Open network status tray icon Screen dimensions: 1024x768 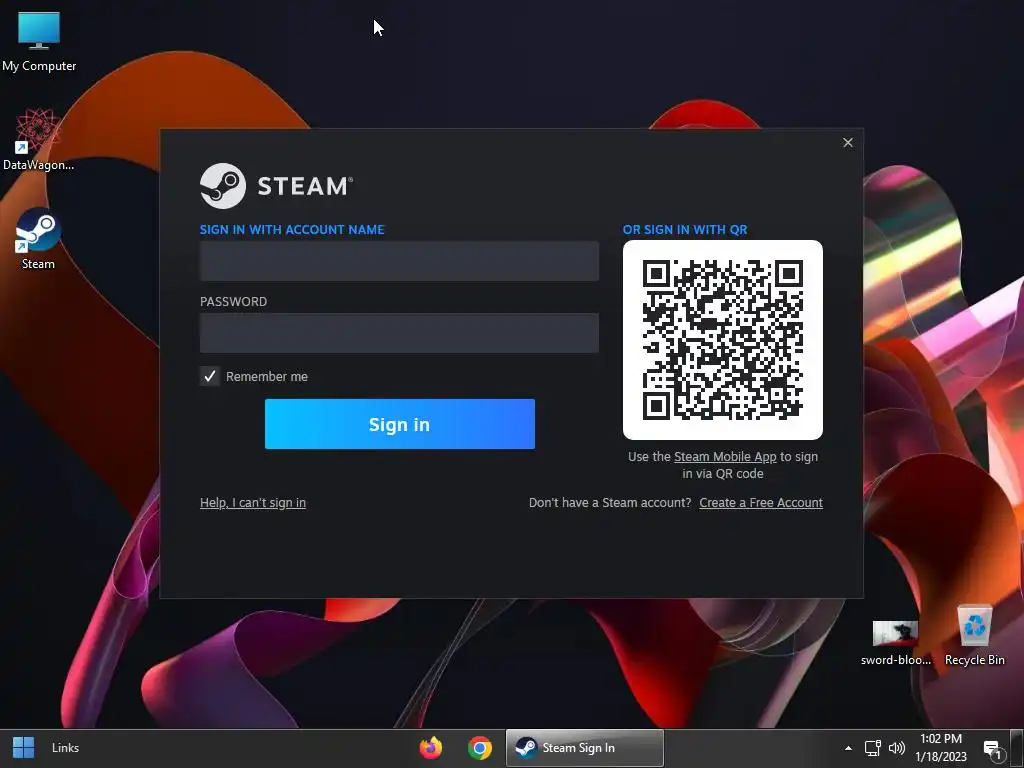click(872, 748)
